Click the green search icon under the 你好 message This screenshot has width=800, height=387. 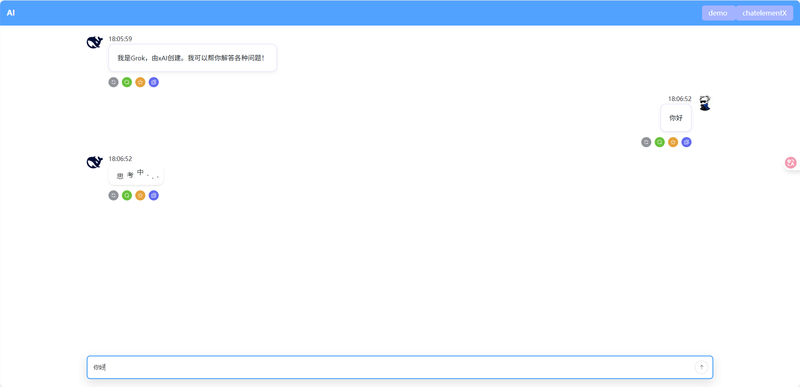660,142
